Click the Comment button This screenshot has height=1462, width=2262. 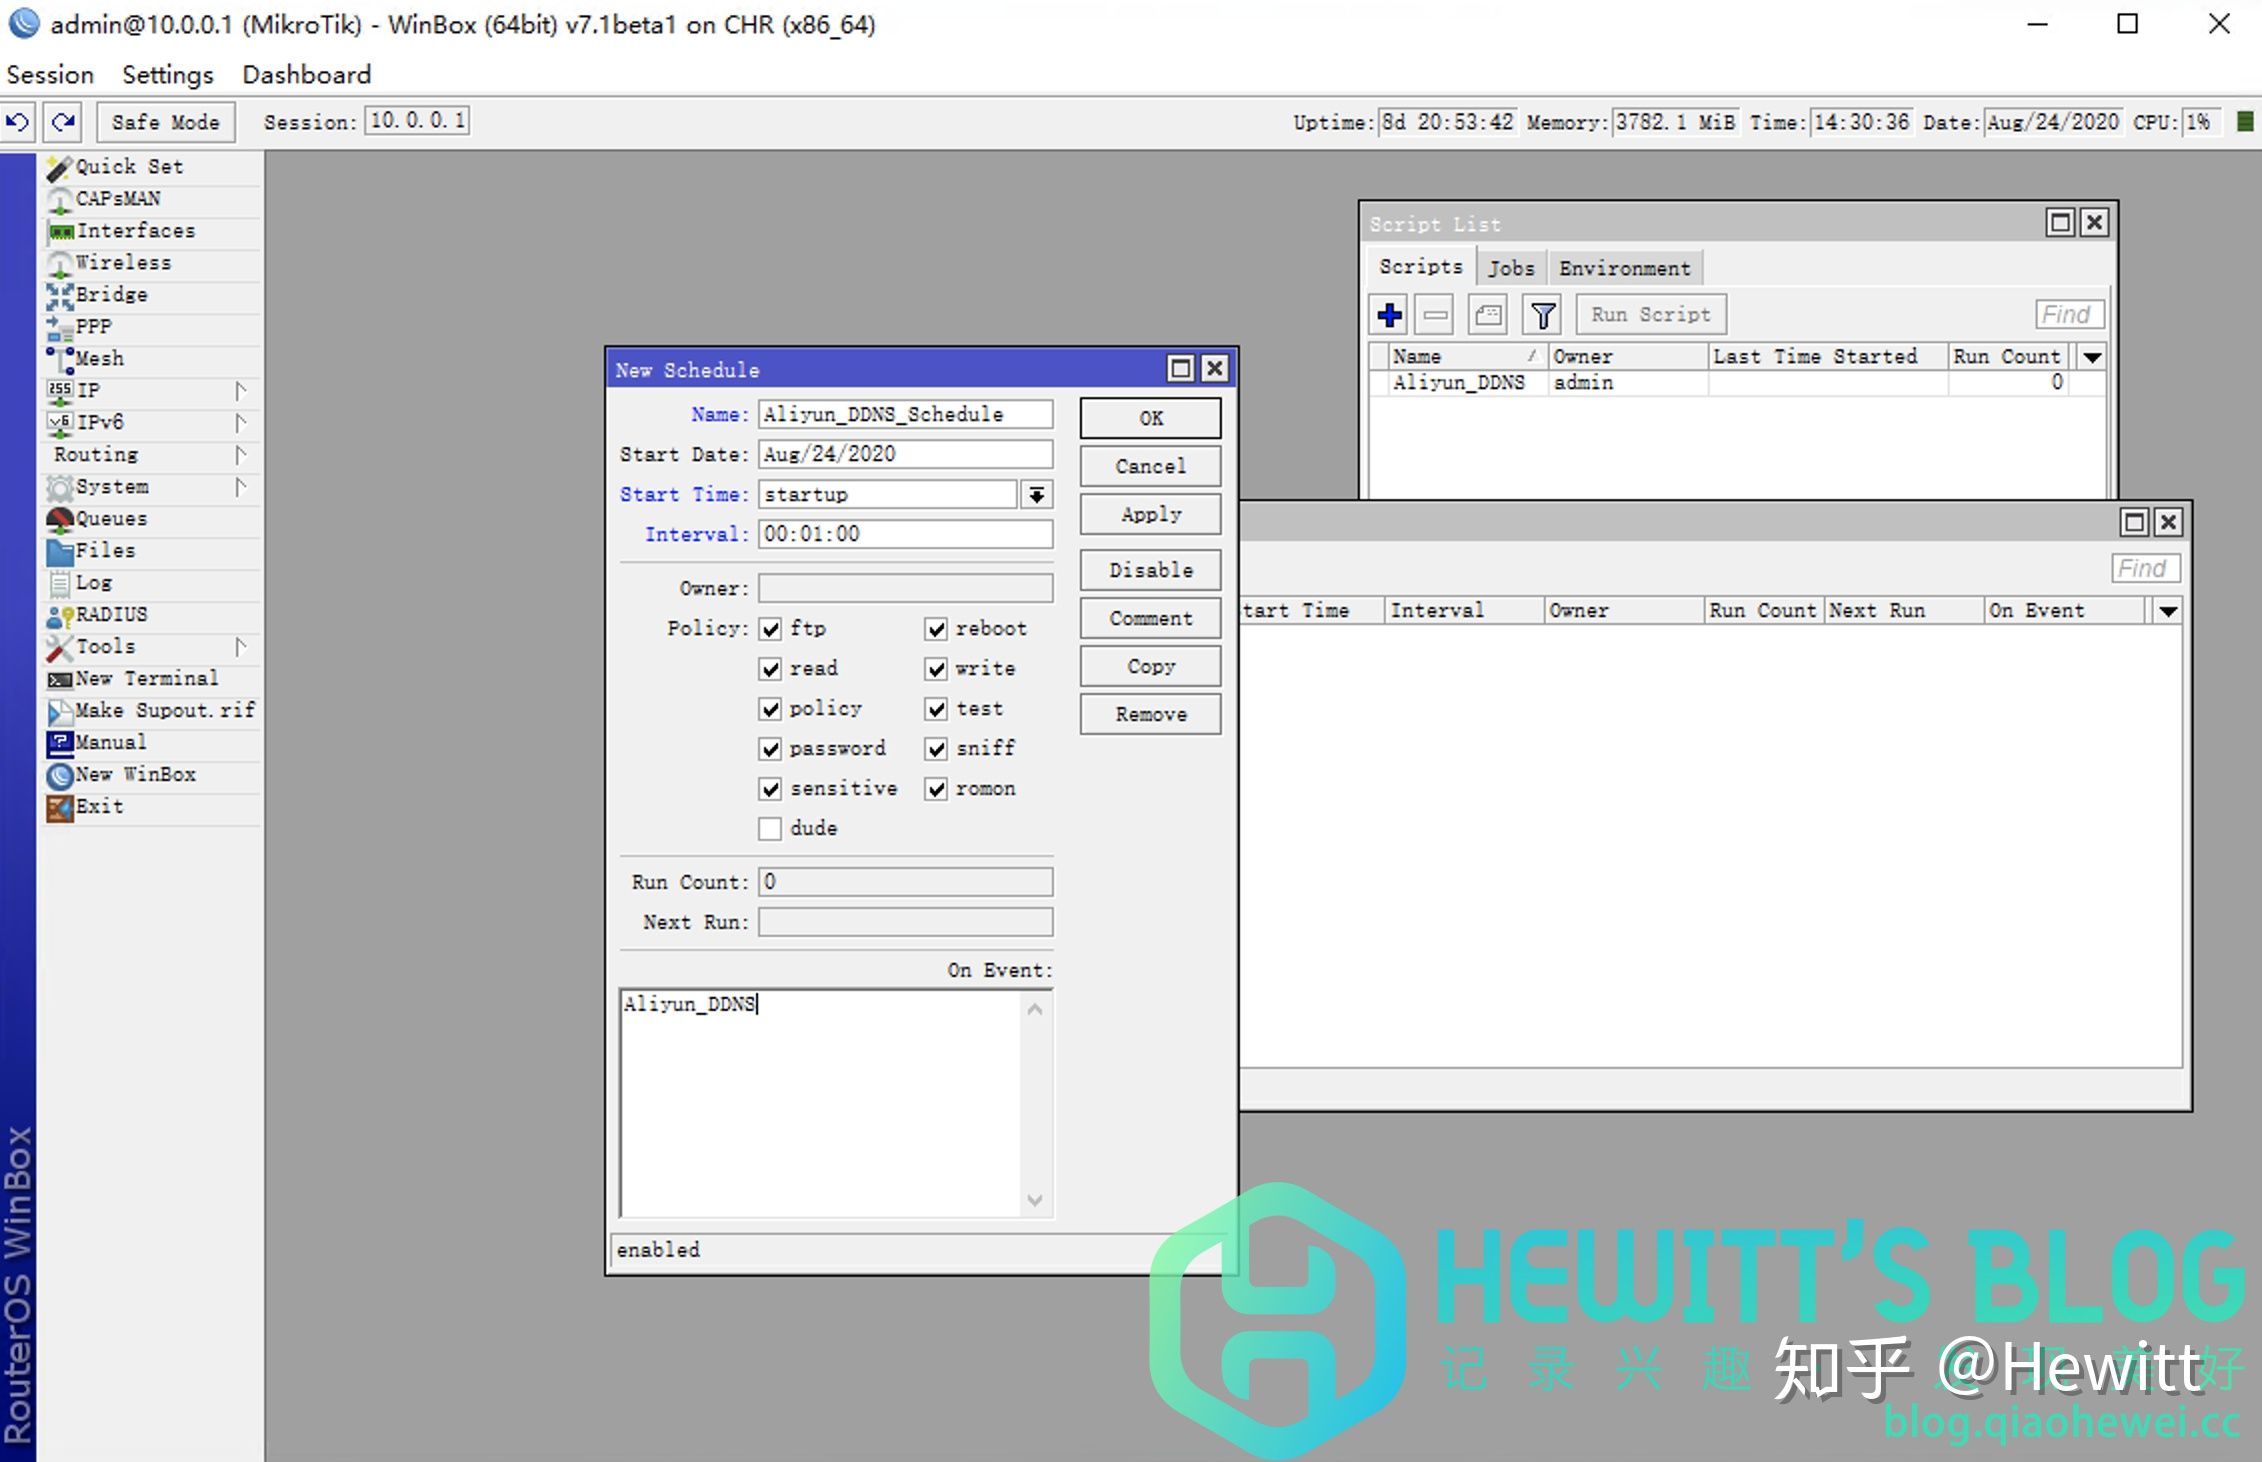(1150, 619)
